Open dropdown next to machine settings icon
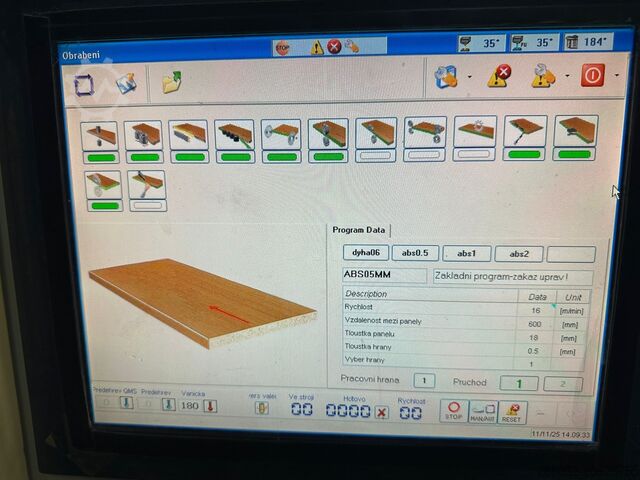Viewport: 640px width, 480px height. coord(469,76)
